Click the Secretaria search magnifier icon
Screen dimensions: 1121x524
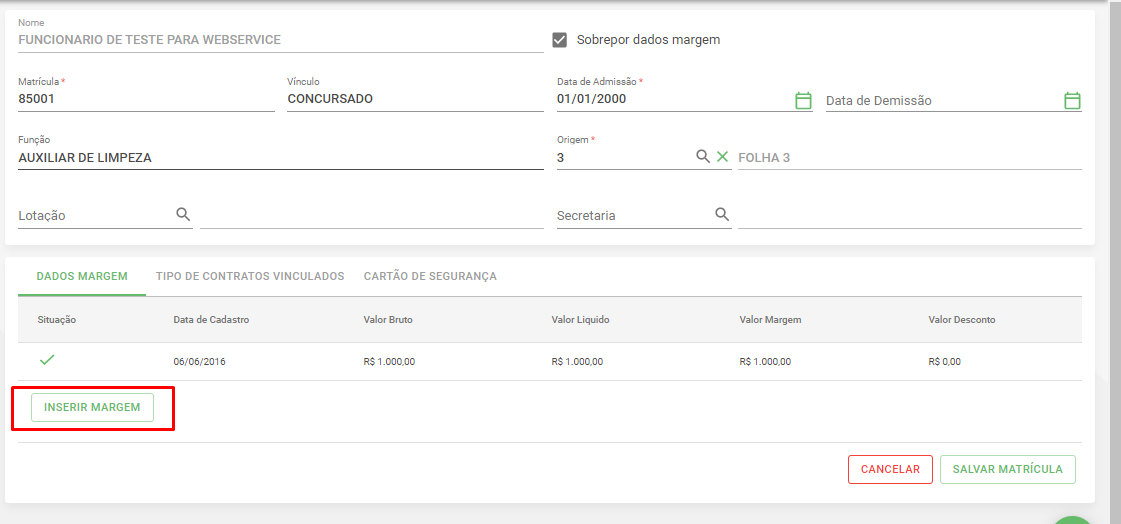[722, 214]
